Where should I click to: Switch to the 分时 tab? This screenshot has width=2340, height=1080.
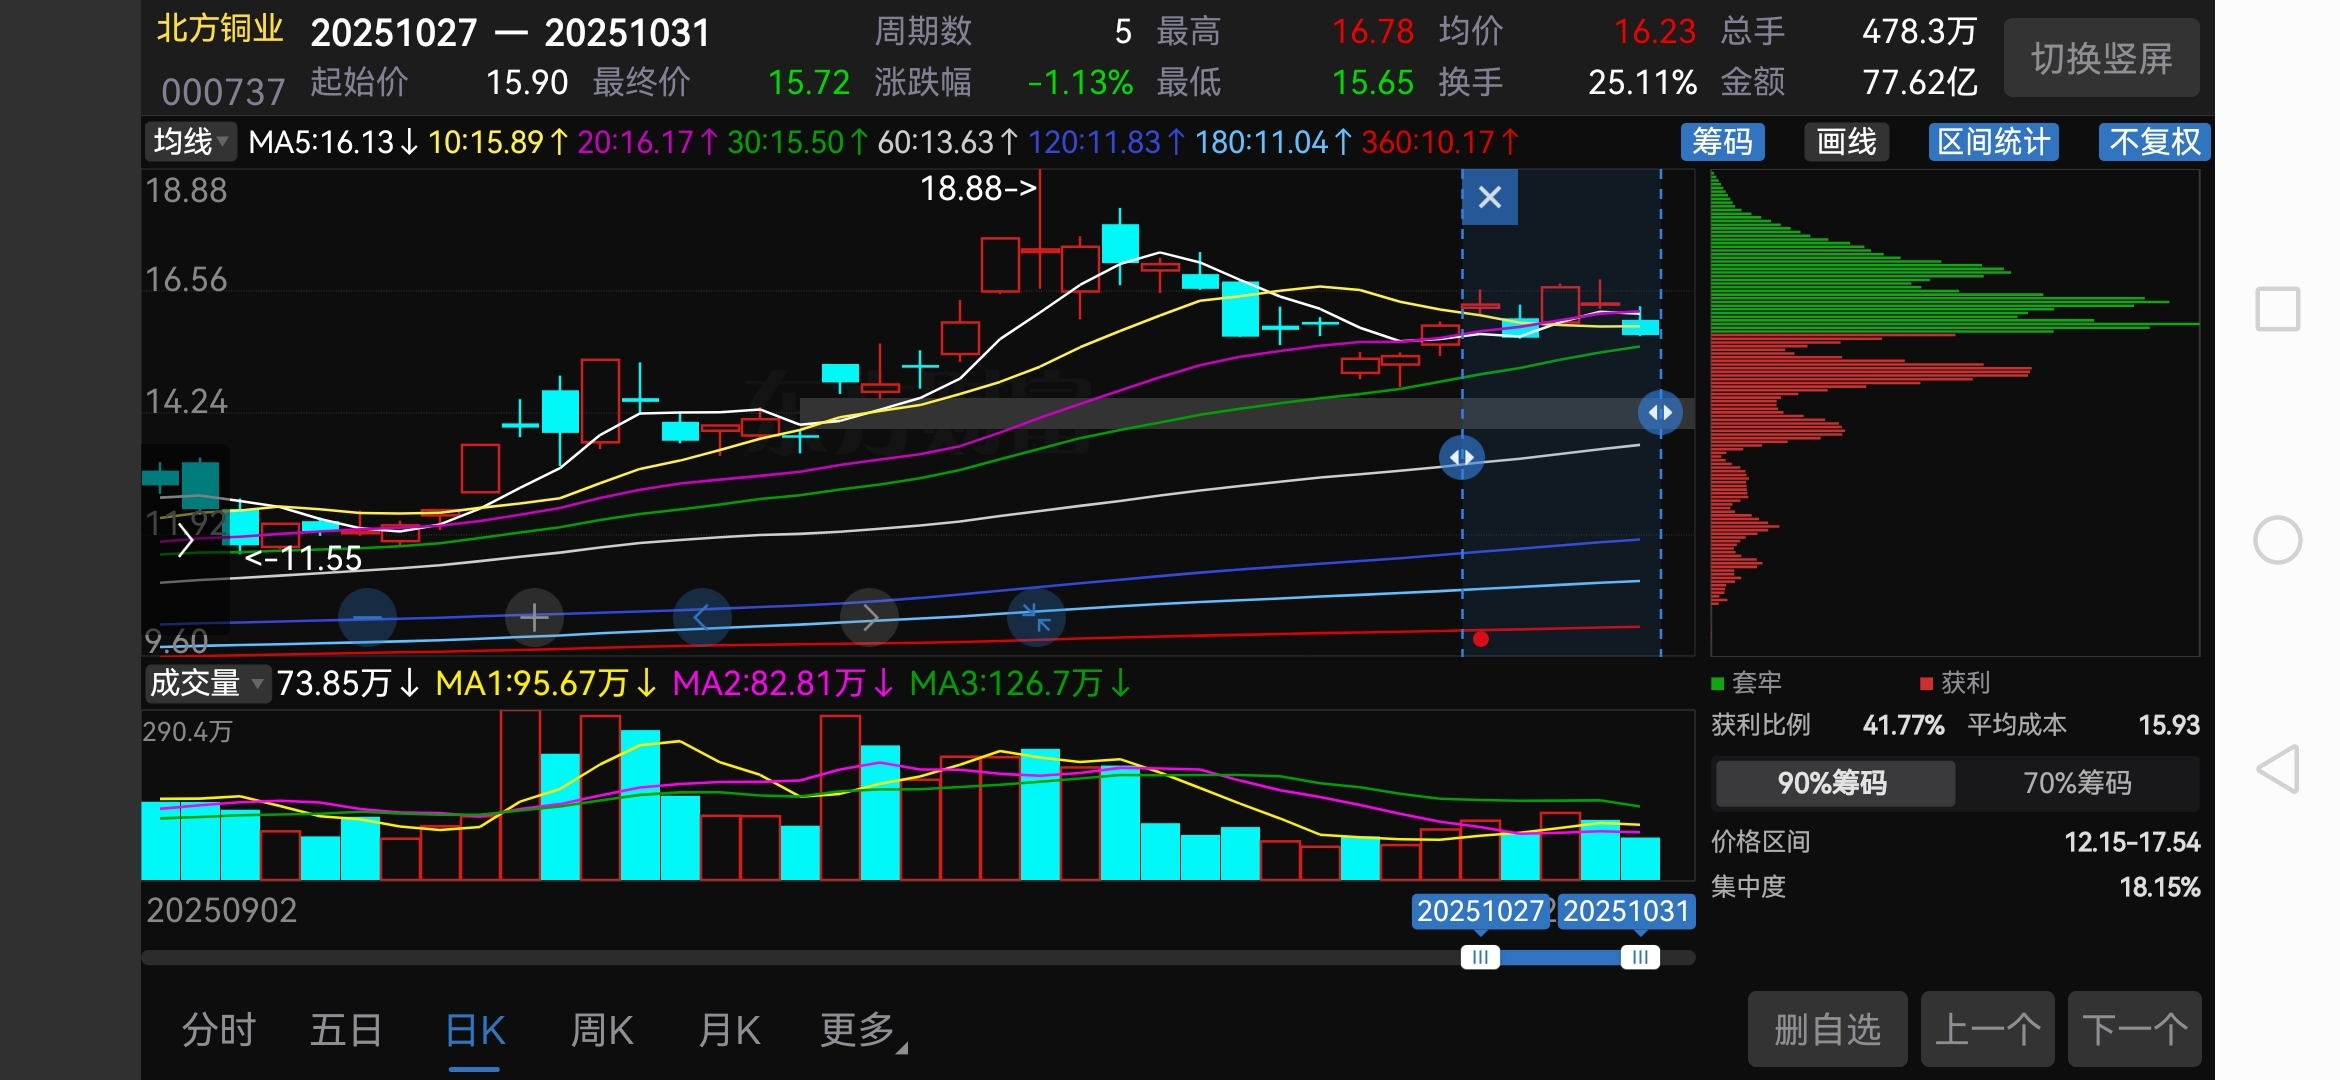(x=218, y=1030)
